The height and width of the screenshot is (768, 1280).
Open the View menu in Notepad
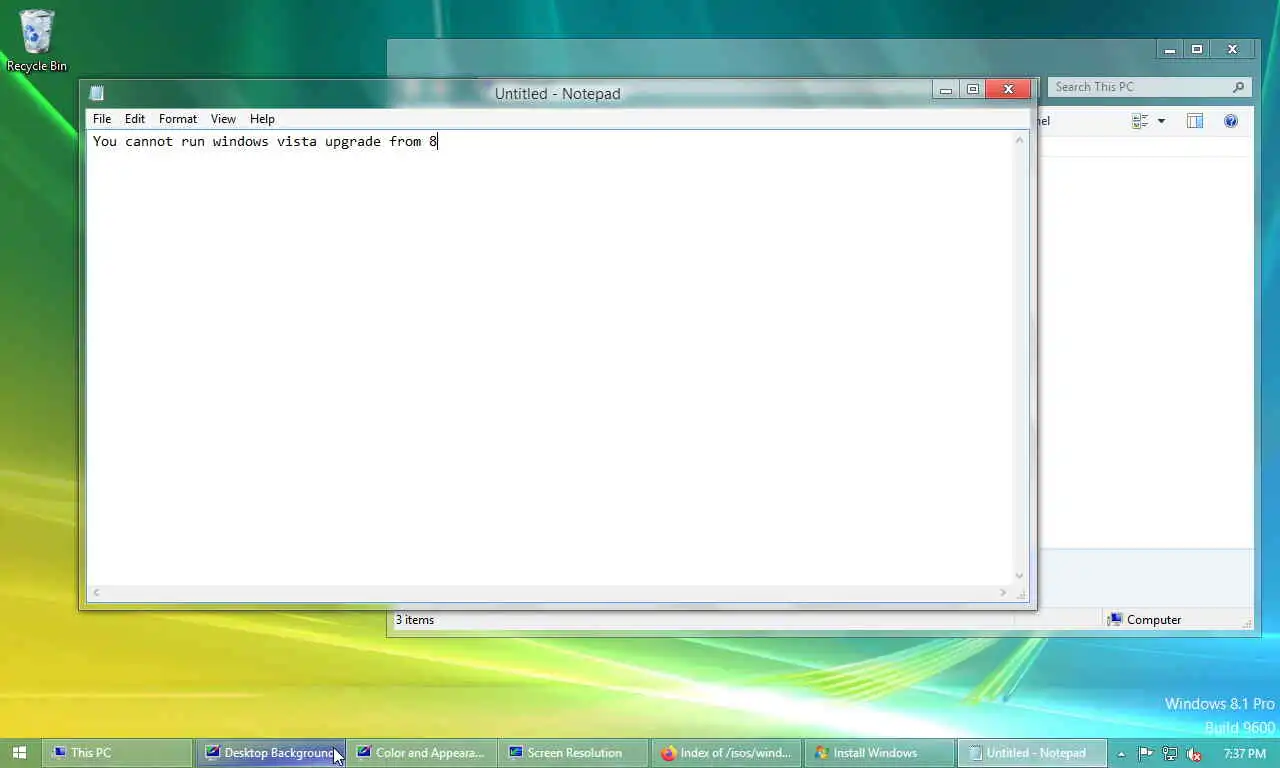pos(223,118)
